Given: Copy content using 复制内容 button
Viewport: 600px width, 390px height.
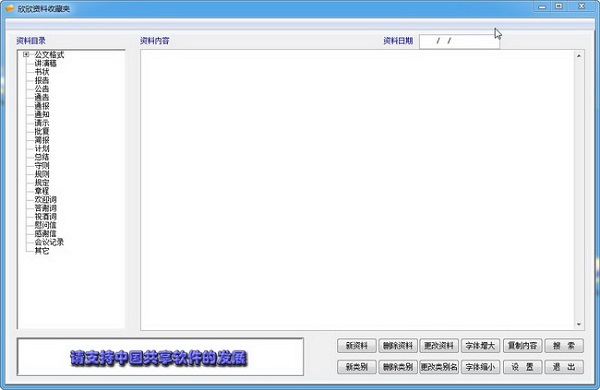Looking at the screenshot, I should tap(522, 346).
